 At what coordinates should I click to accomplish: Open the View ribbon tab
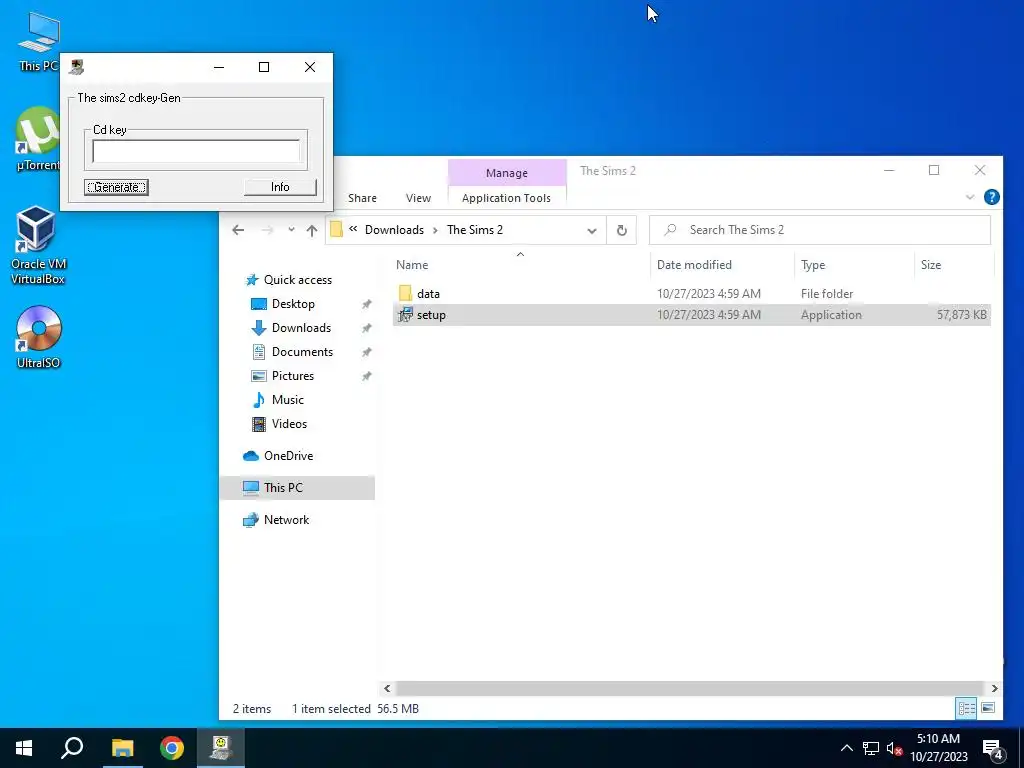click(x=418, y=198)
